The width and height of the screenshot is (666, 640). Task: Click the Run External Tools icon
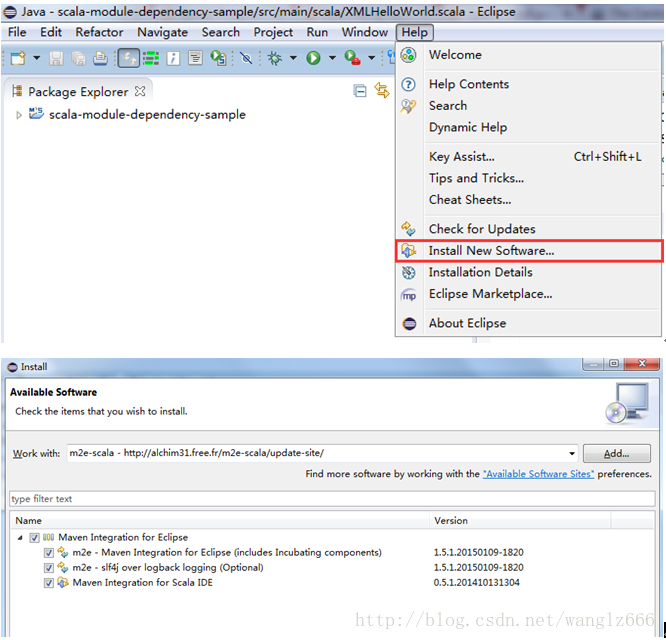click(x=353, y=58)
